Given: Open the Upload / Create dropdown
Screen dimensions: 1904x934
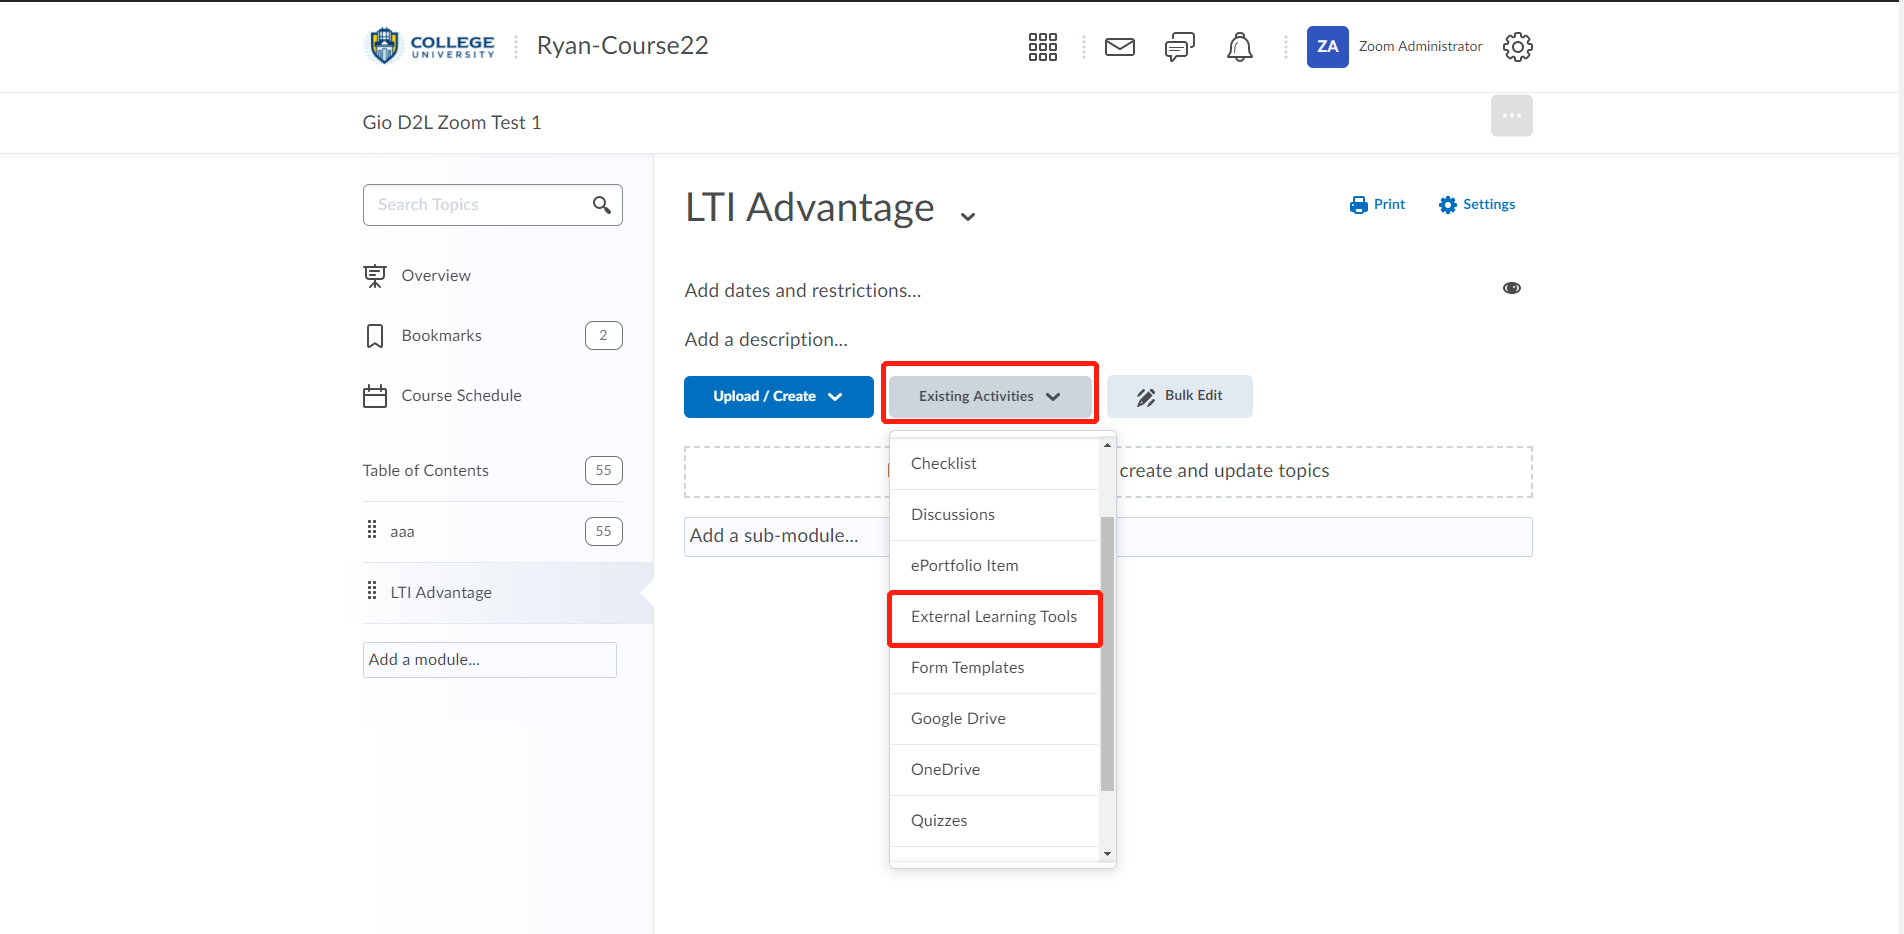Looking at the screenshot, I should [779, 397].
